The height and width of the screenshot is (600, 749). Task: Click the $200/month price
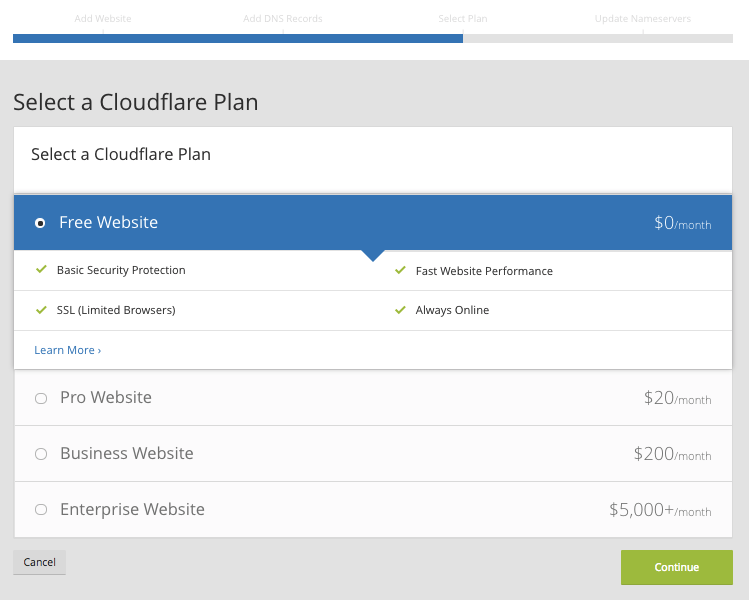pos(673,454)
